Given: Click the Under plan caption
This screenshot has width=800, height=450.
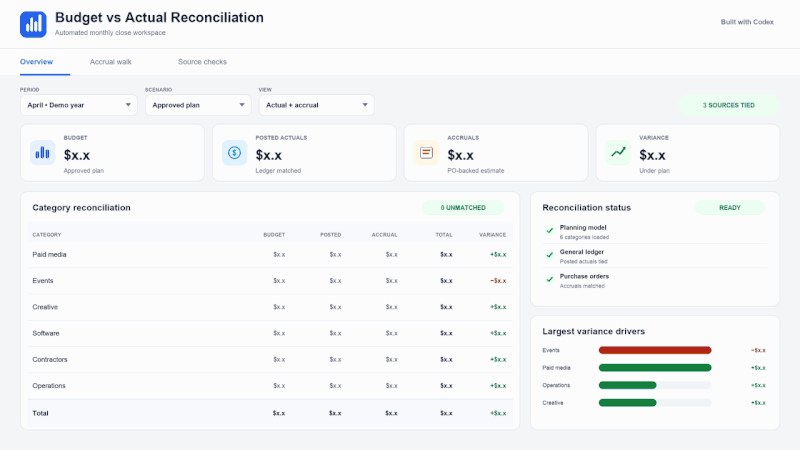Looking at the screenshot, I should 654,171.
